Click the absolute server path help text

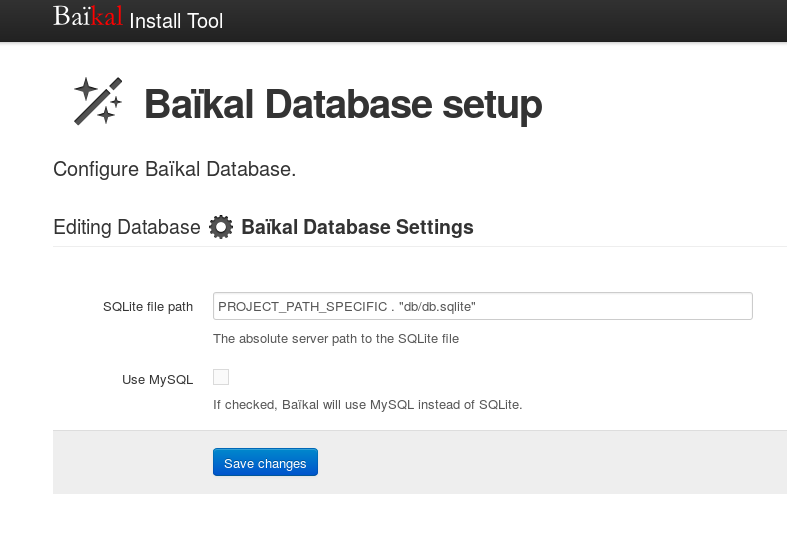(x=336, y=339)
